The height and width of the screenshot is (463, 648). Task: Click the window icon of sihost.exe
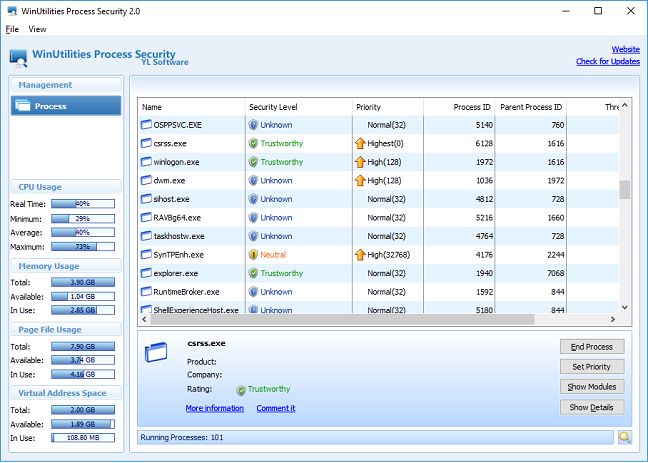pos(146,199)
